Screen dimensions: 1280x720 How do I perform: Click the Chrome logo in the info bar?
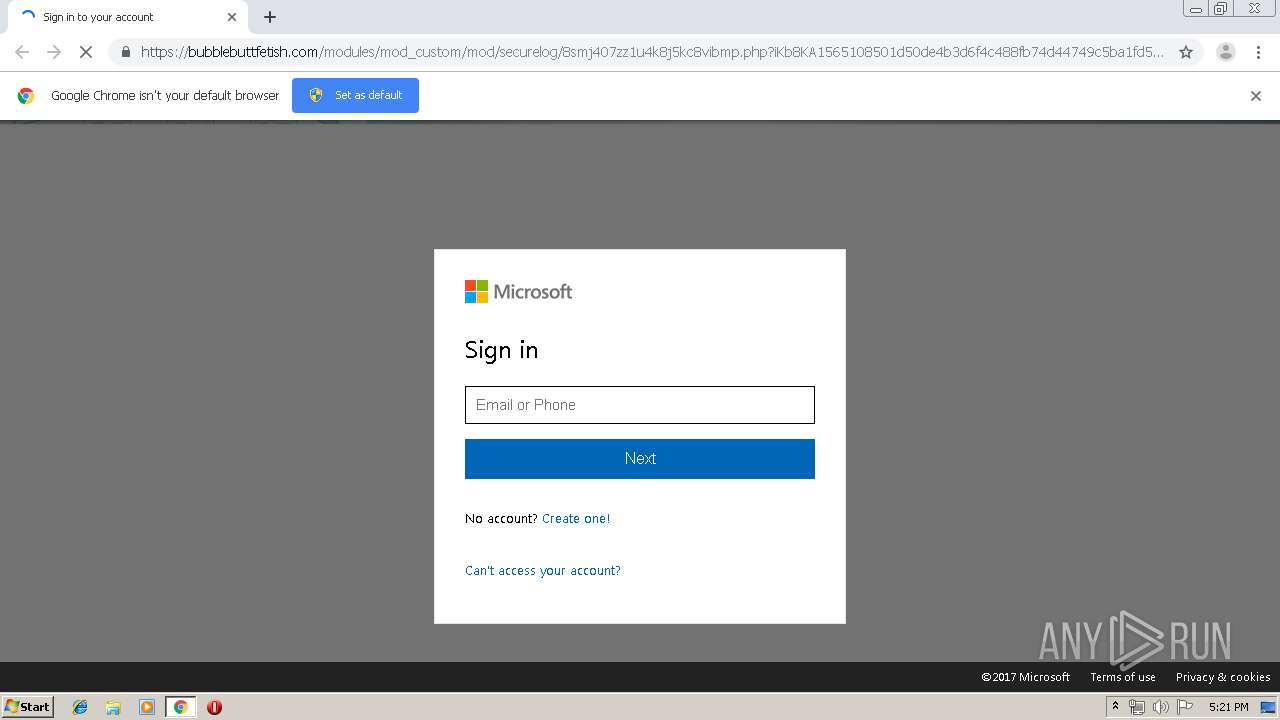pyautogui.click(x=26, y=96)
